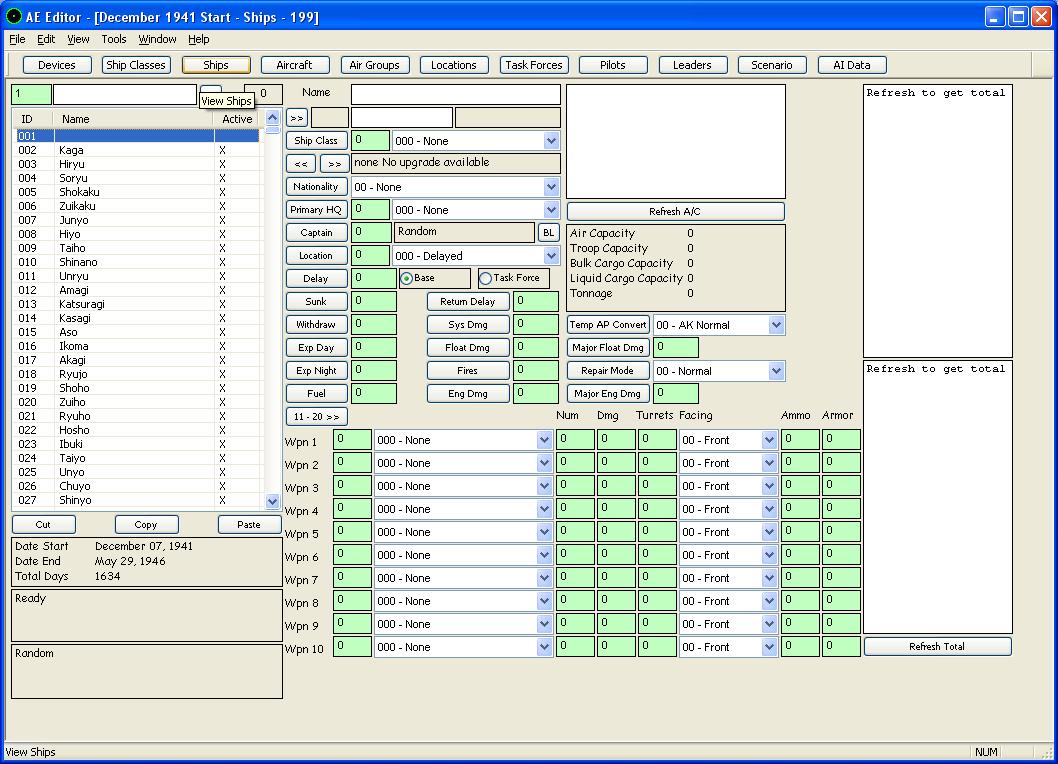
Task: Open the Window menu
Action: 157,39
